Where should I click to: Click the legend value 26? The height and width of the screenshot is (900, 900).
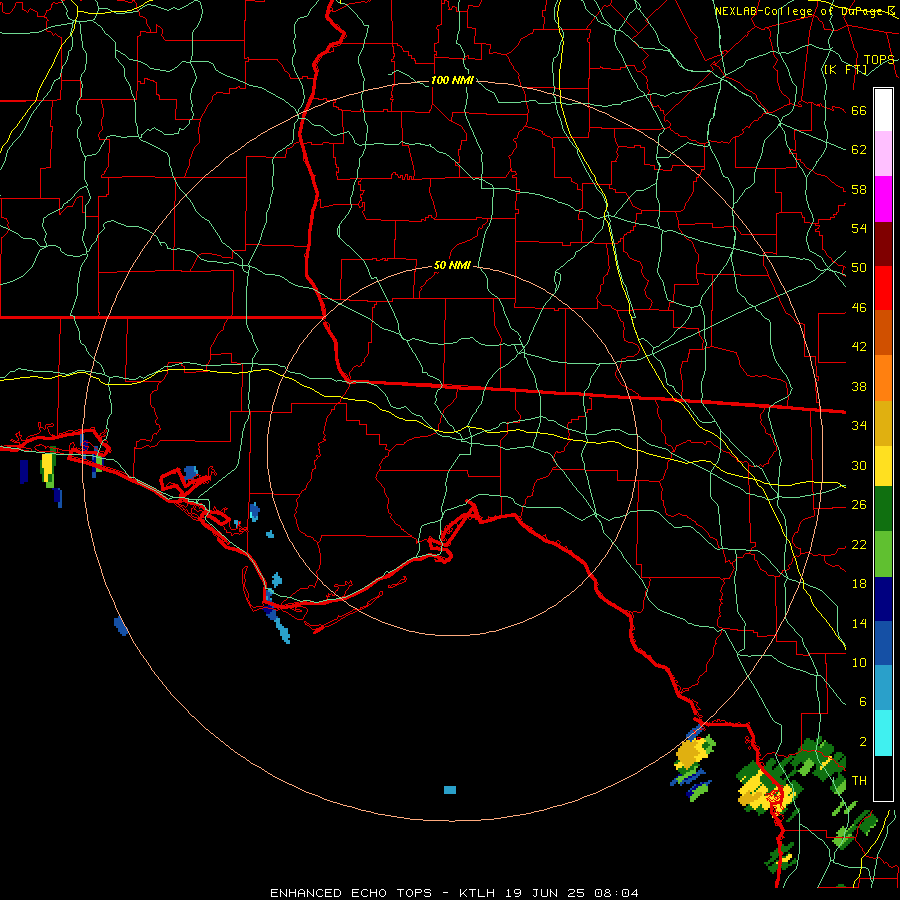(859, 505)
